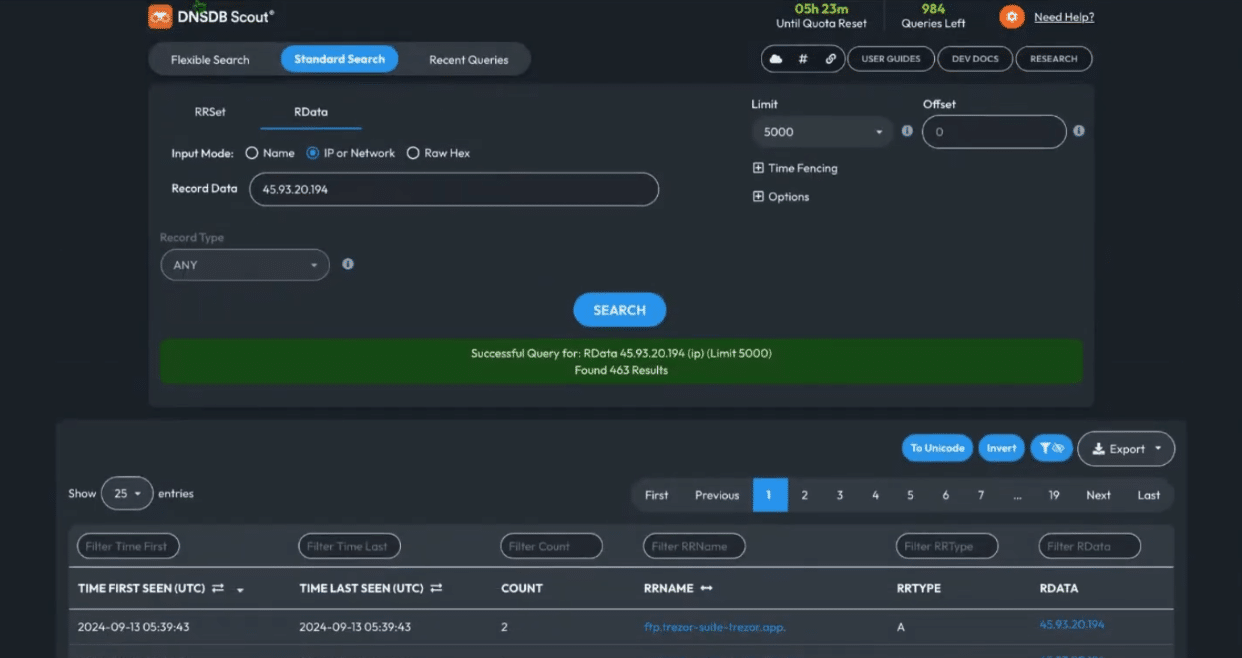The image size is (1242, 658).
Task: Open the Show 25 entries dropdown
Action: (x=127, y=493)
